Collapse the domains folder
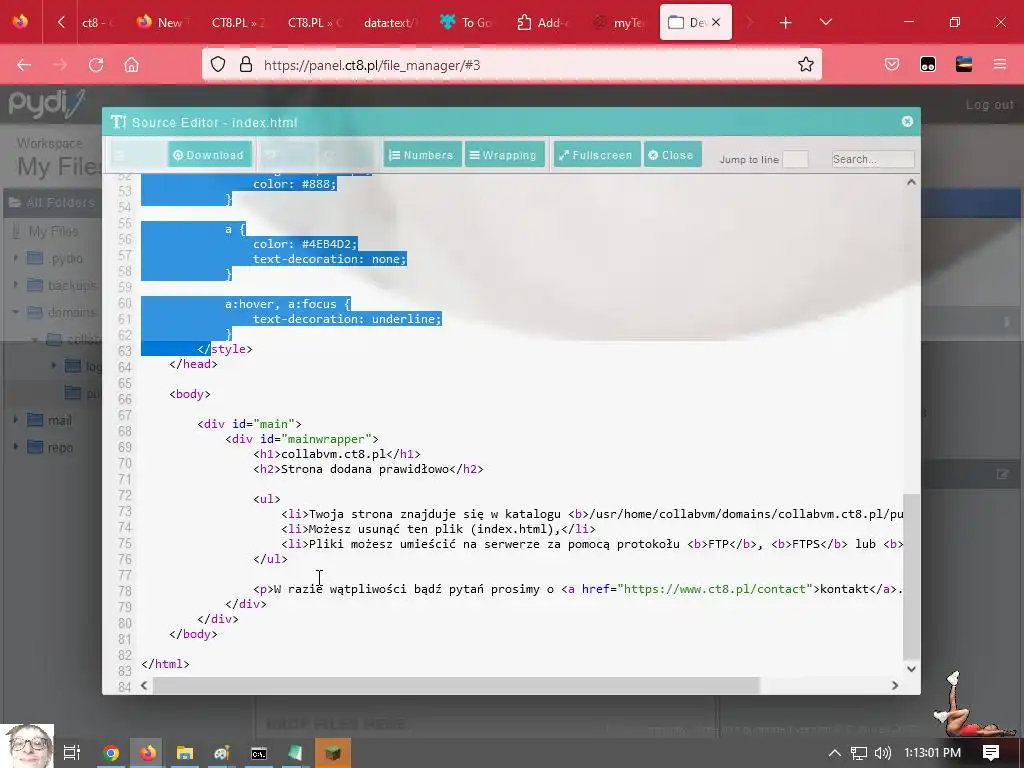Image resolution: width=1024 pixels, height=768 pixels. click(16, 312)
